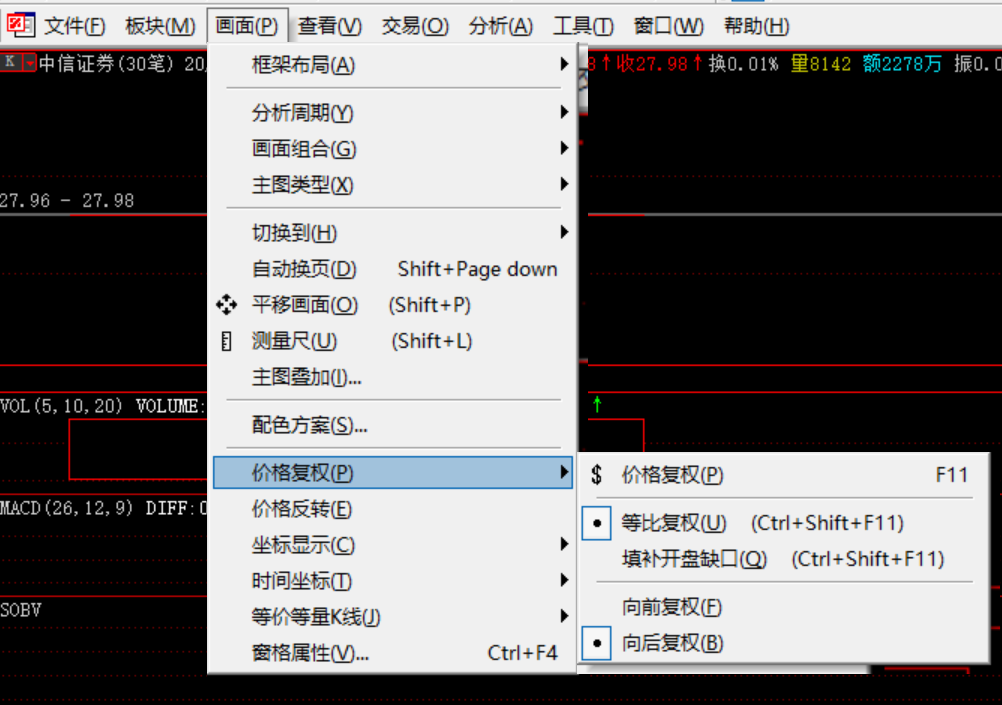Select 填补开盘缺口(Q) option
1002x705 pixels.
click(x=784, y=559)
